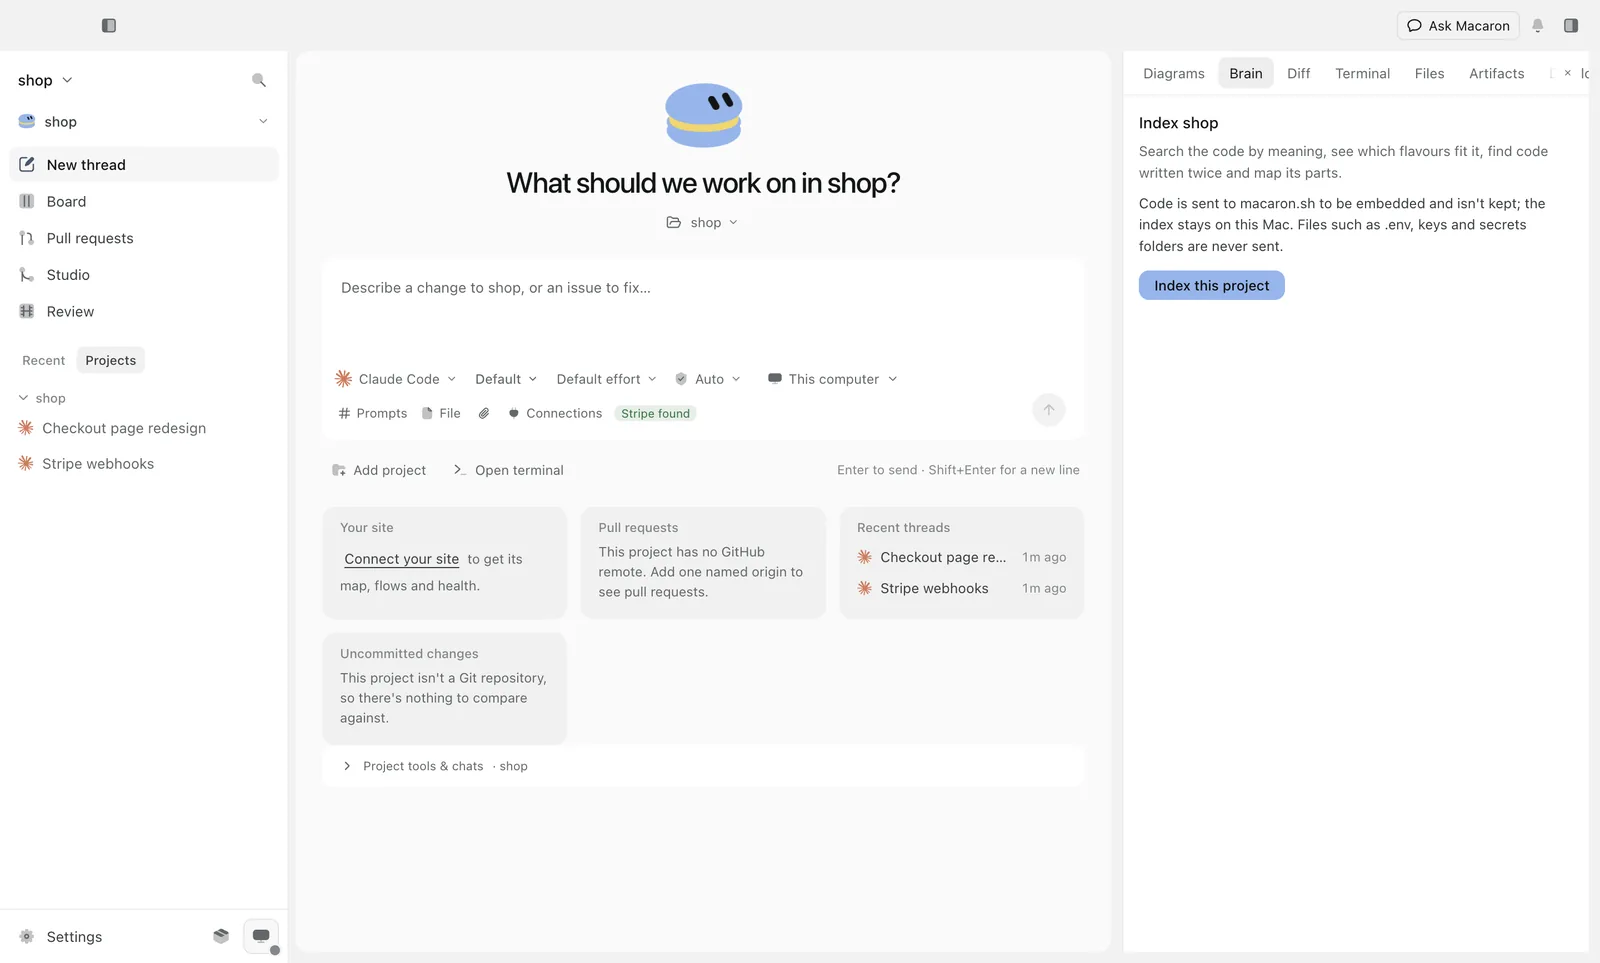Viewport: 1600px width, 963px height.
Task: Expand Project tools & chats section
Action: [x=703, y=766]
